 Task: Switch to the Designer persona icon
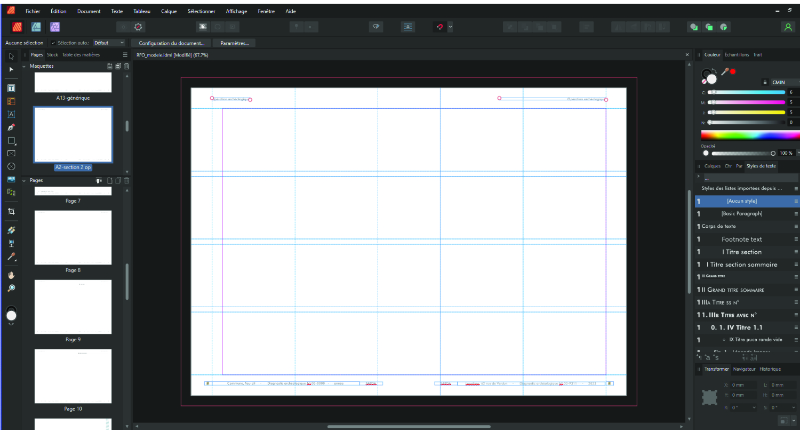[x=36, y=27]
